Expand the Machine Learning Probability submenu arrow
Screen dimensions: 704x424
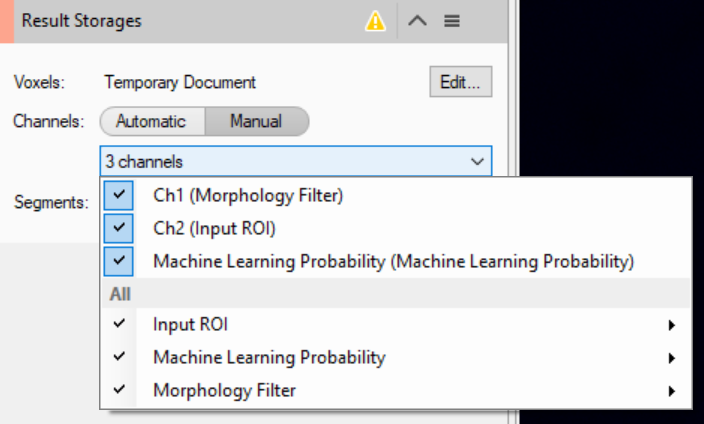tap(671, 358)
